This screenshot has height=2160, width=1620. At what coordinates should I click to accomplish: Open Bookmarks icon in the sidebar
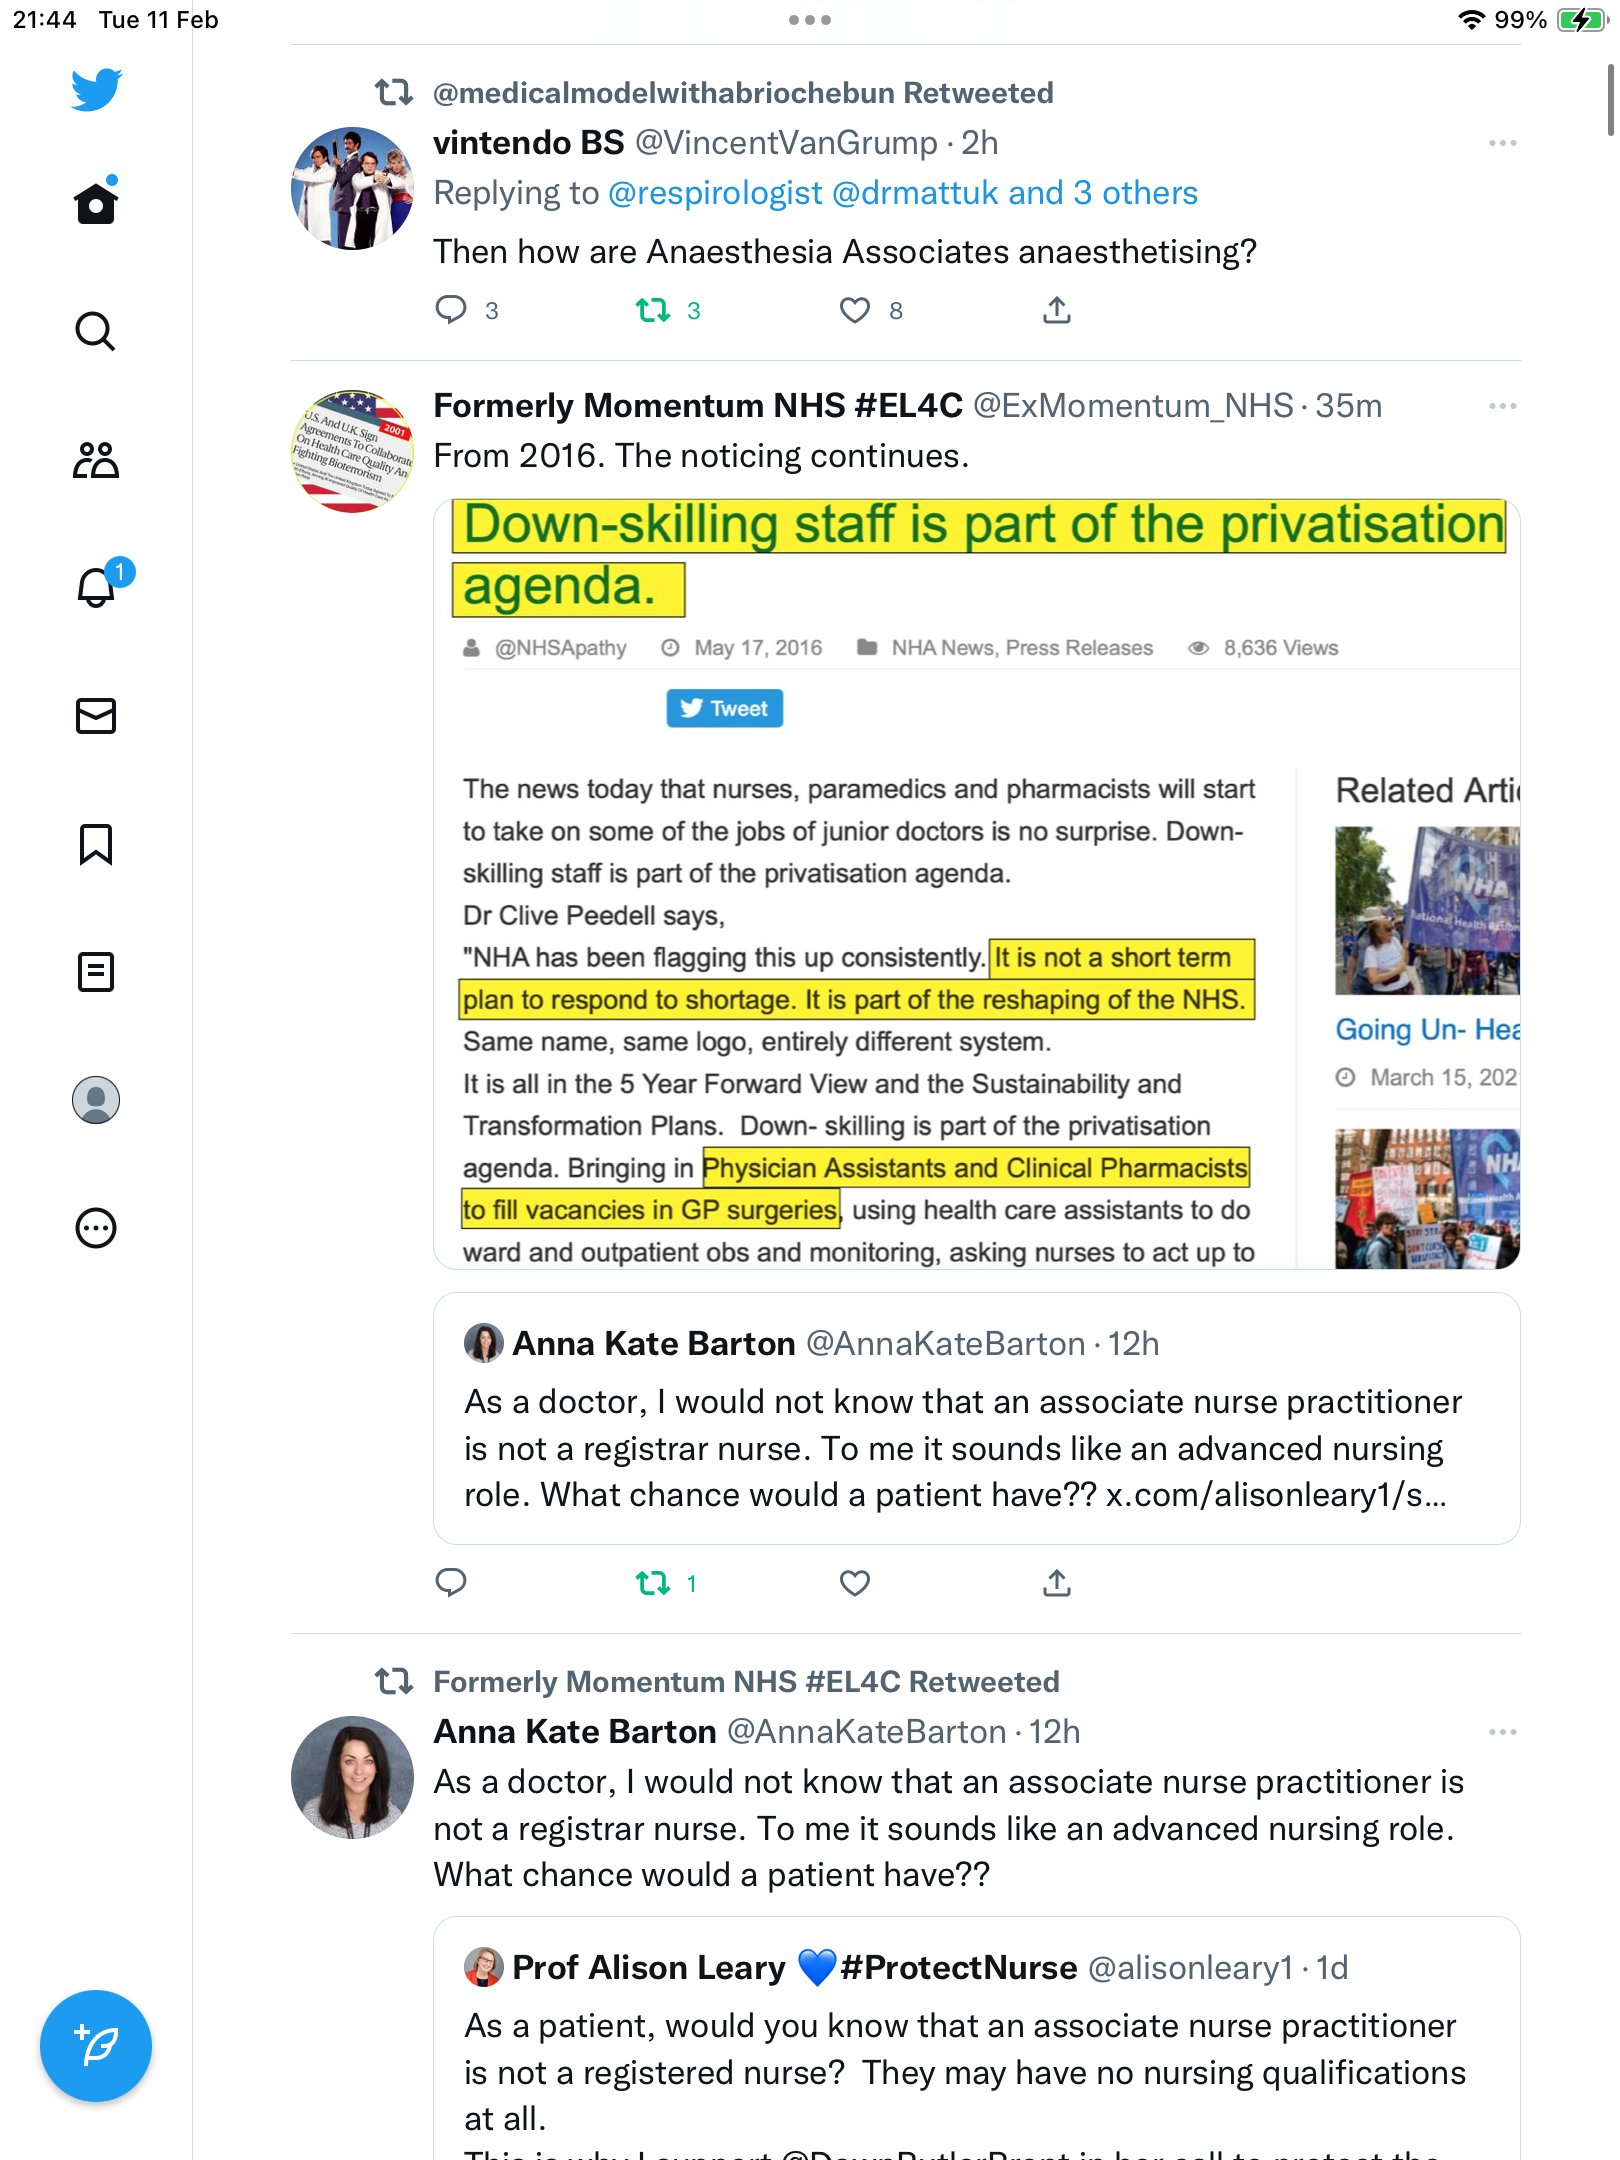click(96, 844)
